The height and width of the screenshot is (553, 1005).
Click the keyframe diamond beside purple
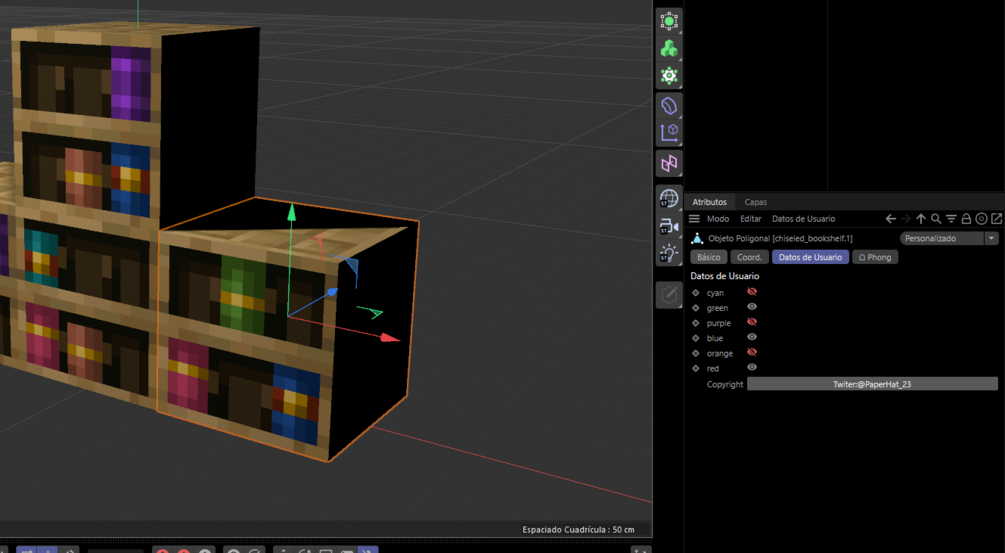click(x=695, y=323)
